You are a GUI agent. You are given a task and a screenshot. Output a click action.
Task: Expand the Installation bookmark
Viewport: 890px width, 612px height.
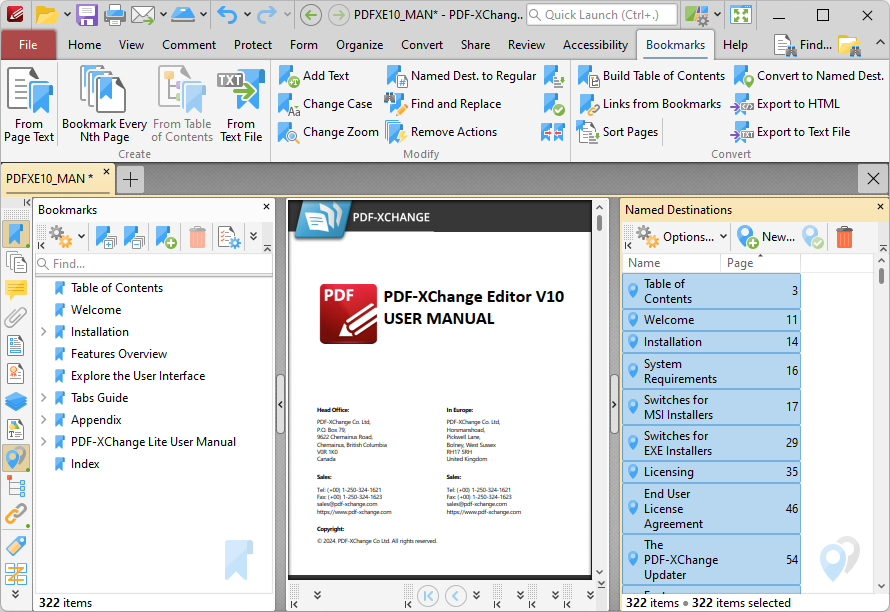click(x=44, y=332)
